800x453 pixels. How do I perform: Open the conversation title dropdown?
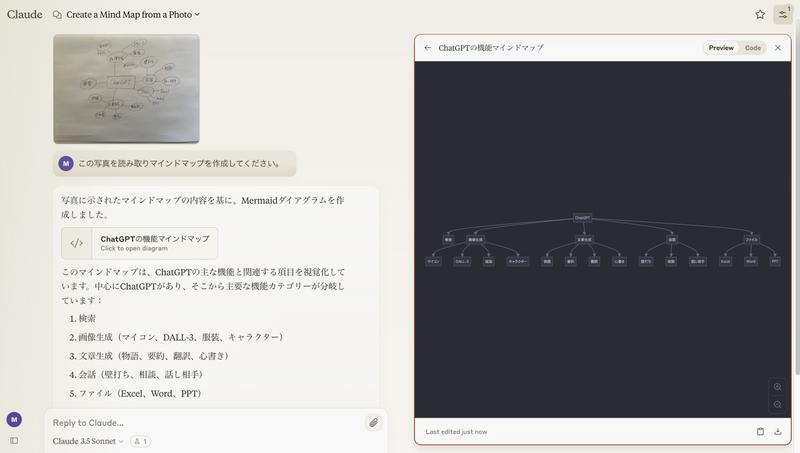133,15
